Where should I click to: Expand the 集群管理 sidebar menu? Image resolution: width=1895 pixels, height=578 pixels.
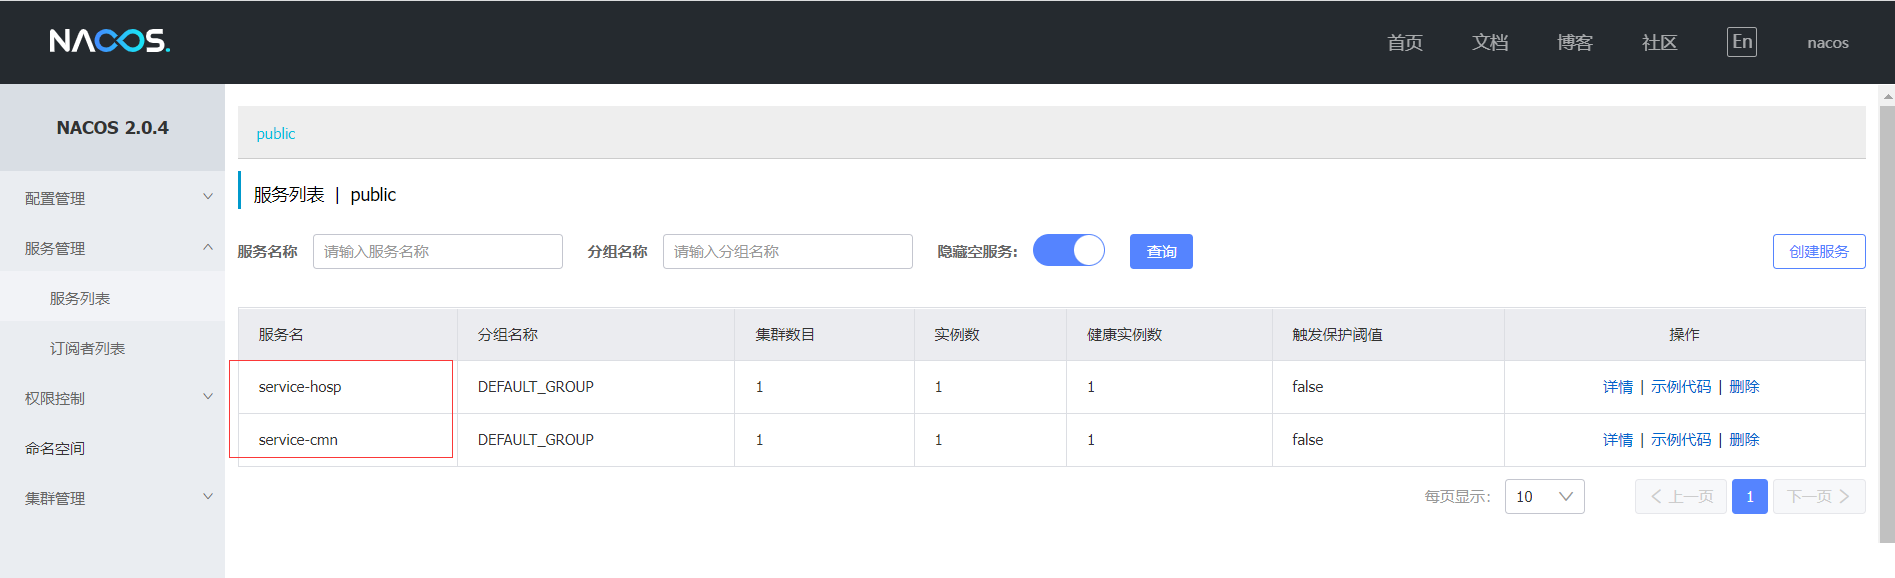(112, 498)
